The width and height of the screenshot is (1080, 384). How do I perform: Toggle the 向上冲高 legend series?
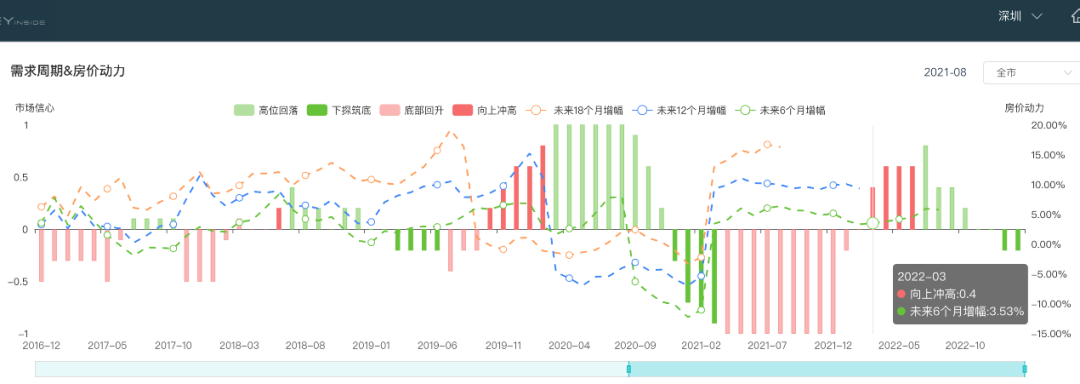pyautogui.click(x=485, y=110)
